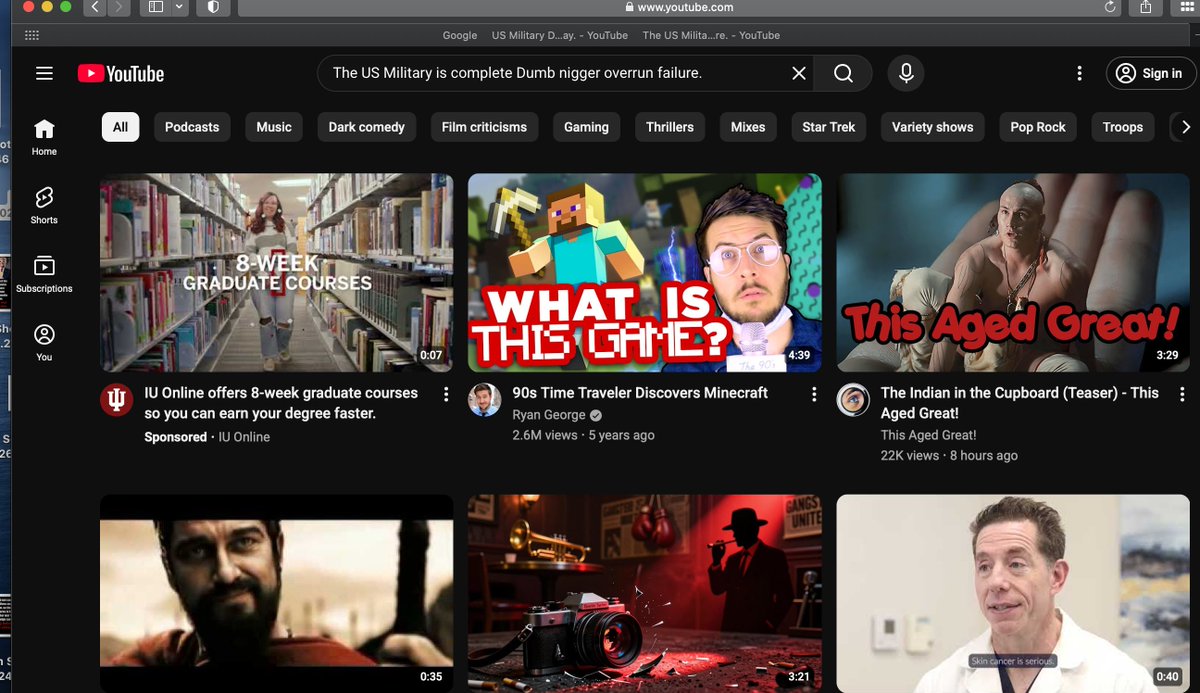The height and width of the screenshot is (693, 1200).
Task: Click IU Online sponsor name text
Action: (x=244, y=437)
